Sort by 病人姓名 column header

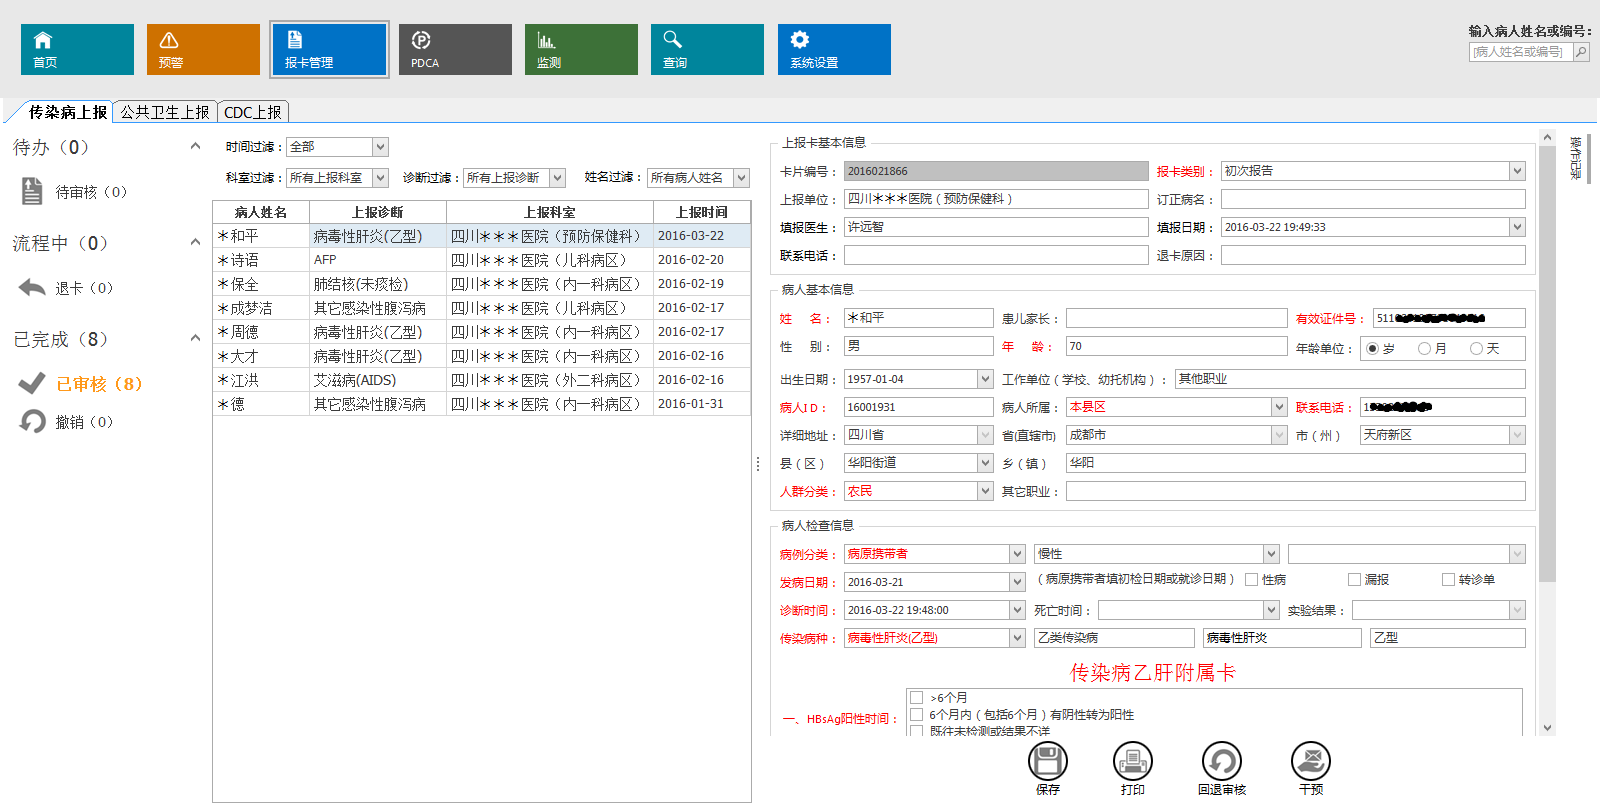click(261, 212)
